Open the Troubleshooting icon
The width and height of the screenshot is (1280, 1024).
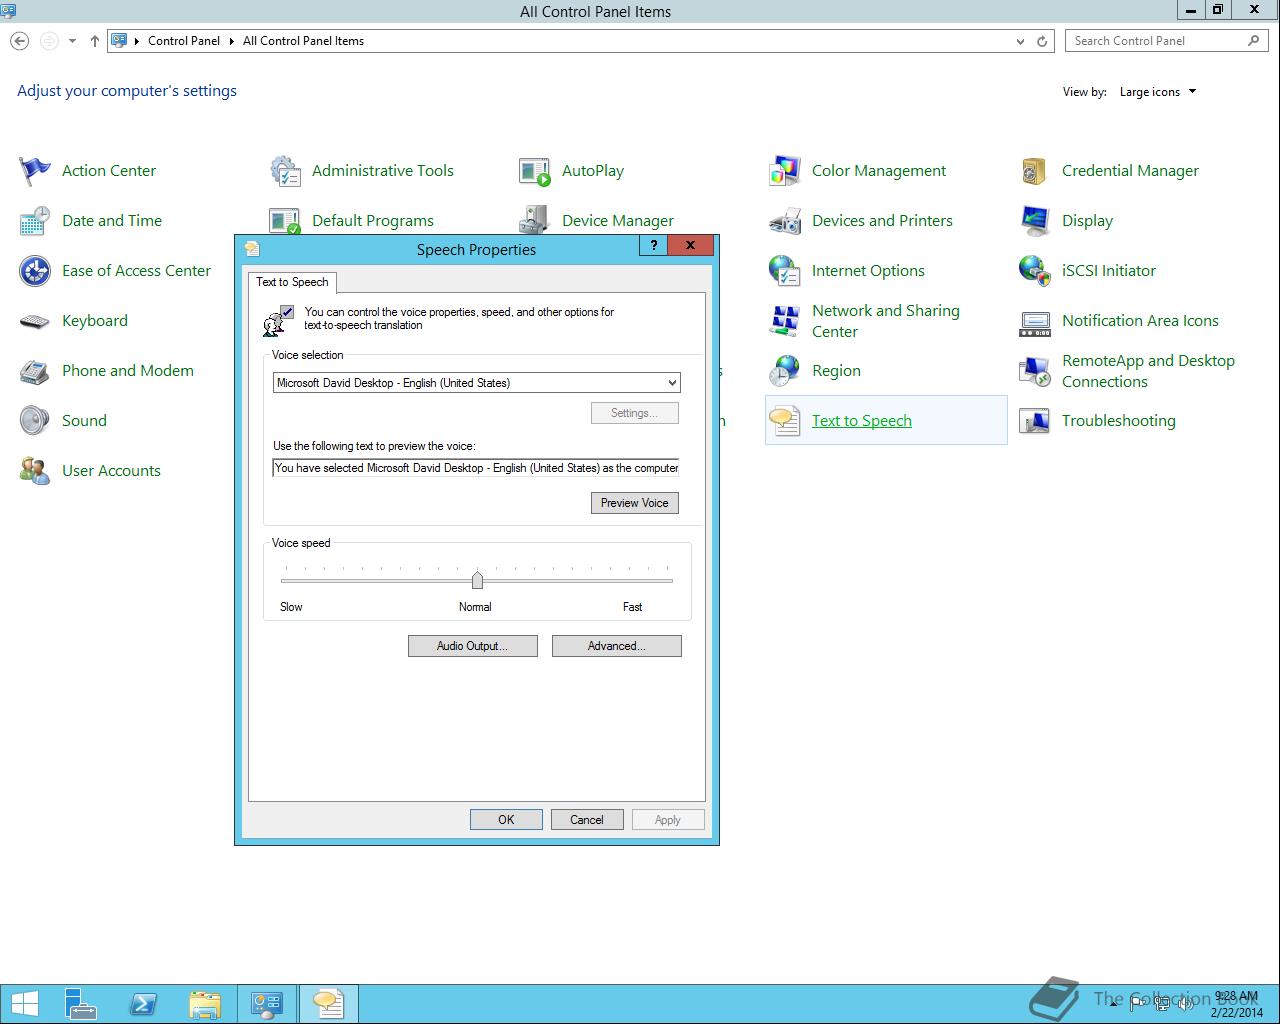coord(1035,421)
